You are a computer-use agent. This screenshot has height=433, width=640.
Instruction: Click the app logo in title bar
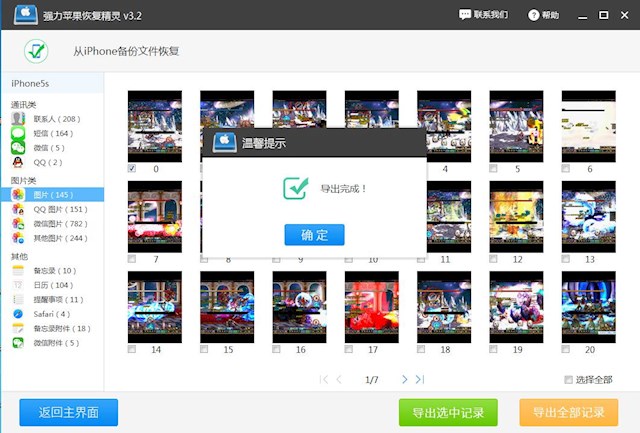pos(26,16)
